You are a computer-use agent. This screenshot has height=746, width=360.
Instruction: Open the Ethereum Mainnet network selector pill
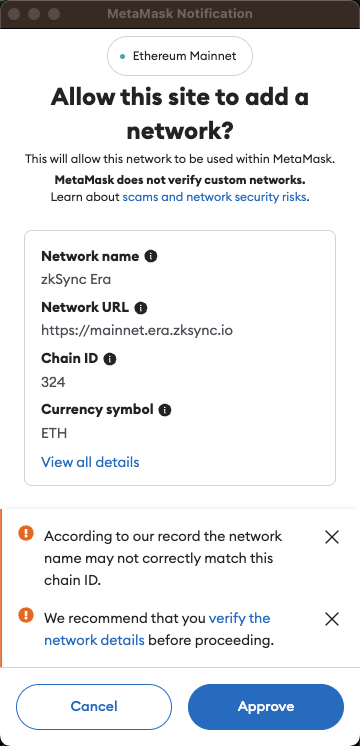tap(180, 56)
